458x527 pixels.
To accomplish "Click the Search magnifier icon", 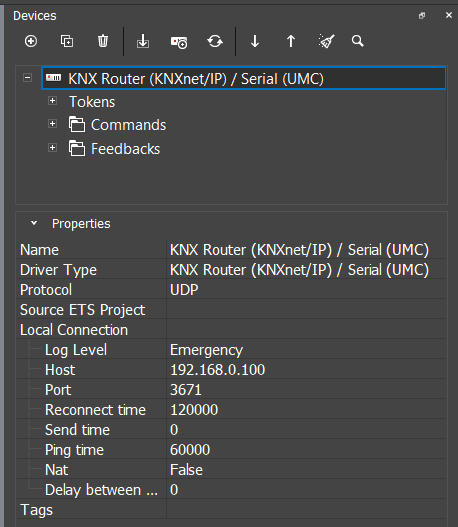I will 358,41.
